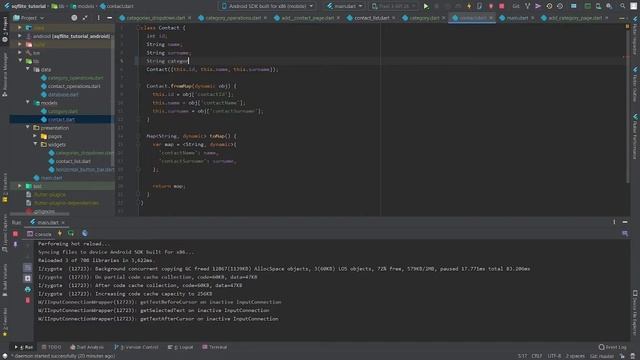Select the Console tab in Run panel
This screenshot has width=640, height=360.
pyautogui.click(x=39, y=234)
